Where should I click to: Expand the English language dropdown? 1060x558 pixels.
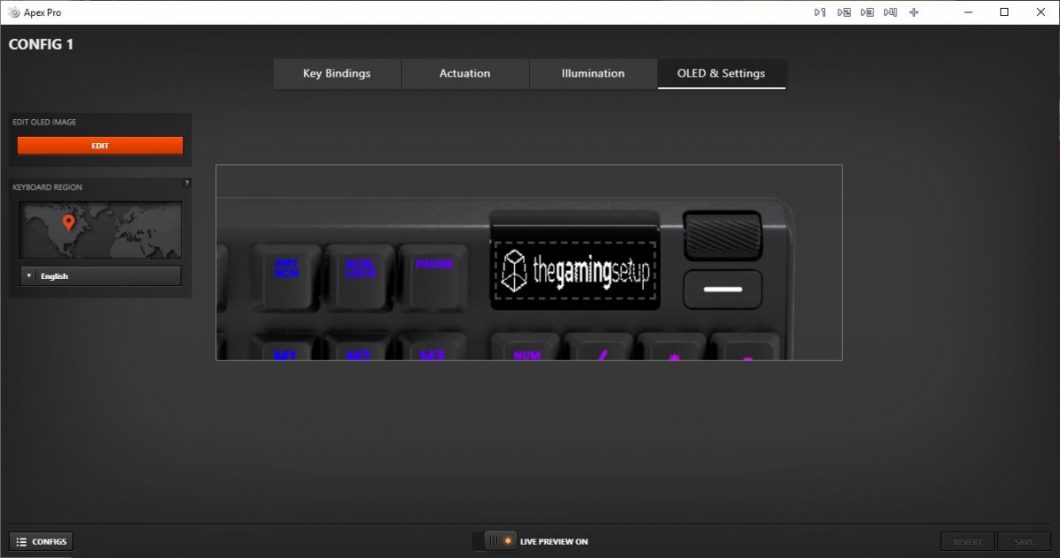100,276
